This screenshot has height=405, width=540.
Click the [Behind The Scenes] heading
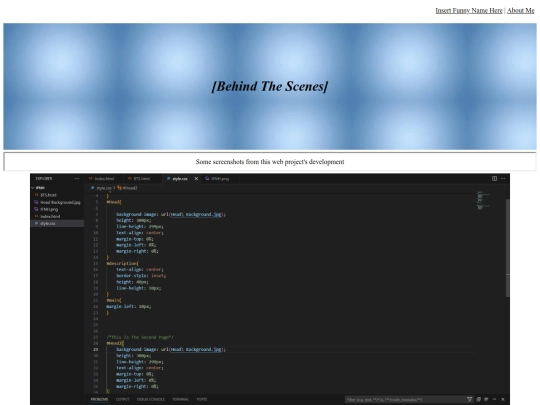tap(270, 86)
